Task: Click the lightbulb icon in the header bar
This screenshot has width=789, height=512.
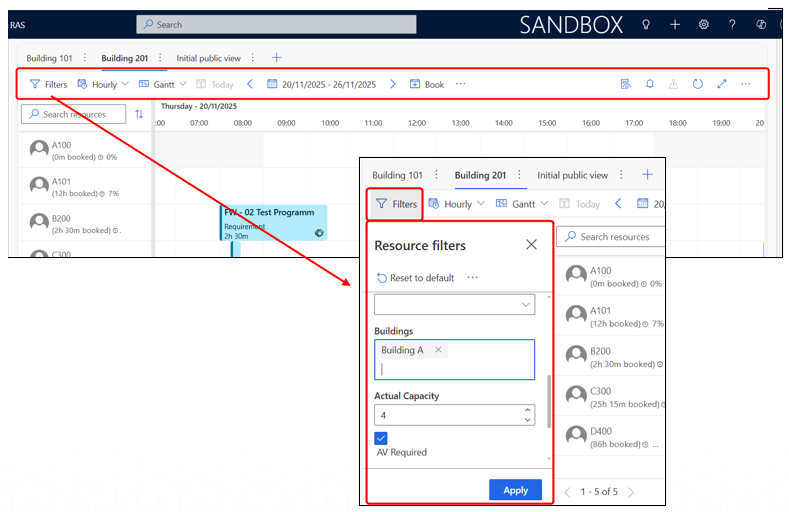Action: 646,25
